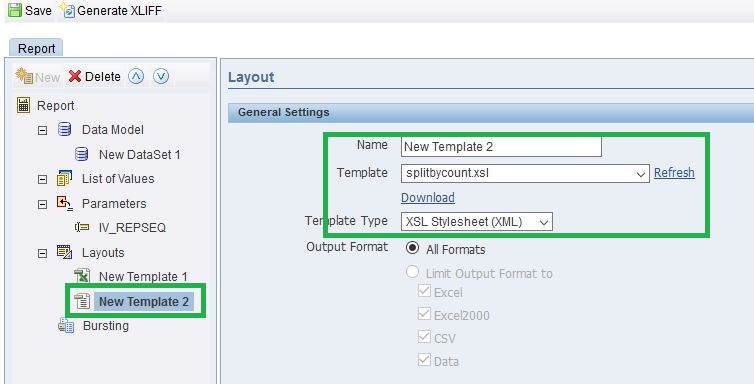Click the red Delete X icon
754x384 pixels.
point(75,76)
